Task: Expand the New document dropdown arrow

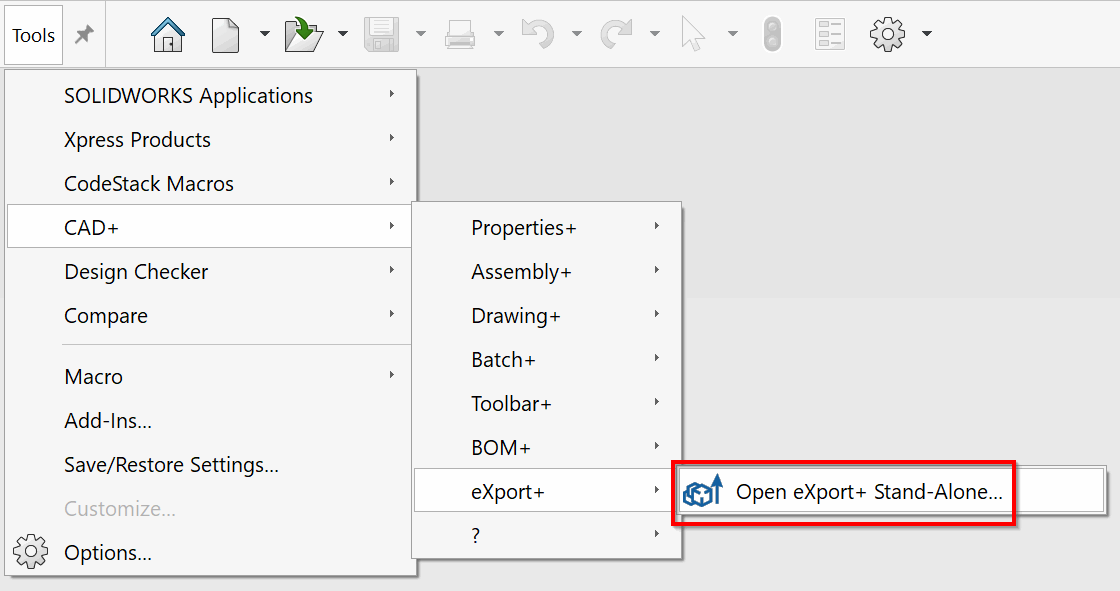Action: coord(264,34)
